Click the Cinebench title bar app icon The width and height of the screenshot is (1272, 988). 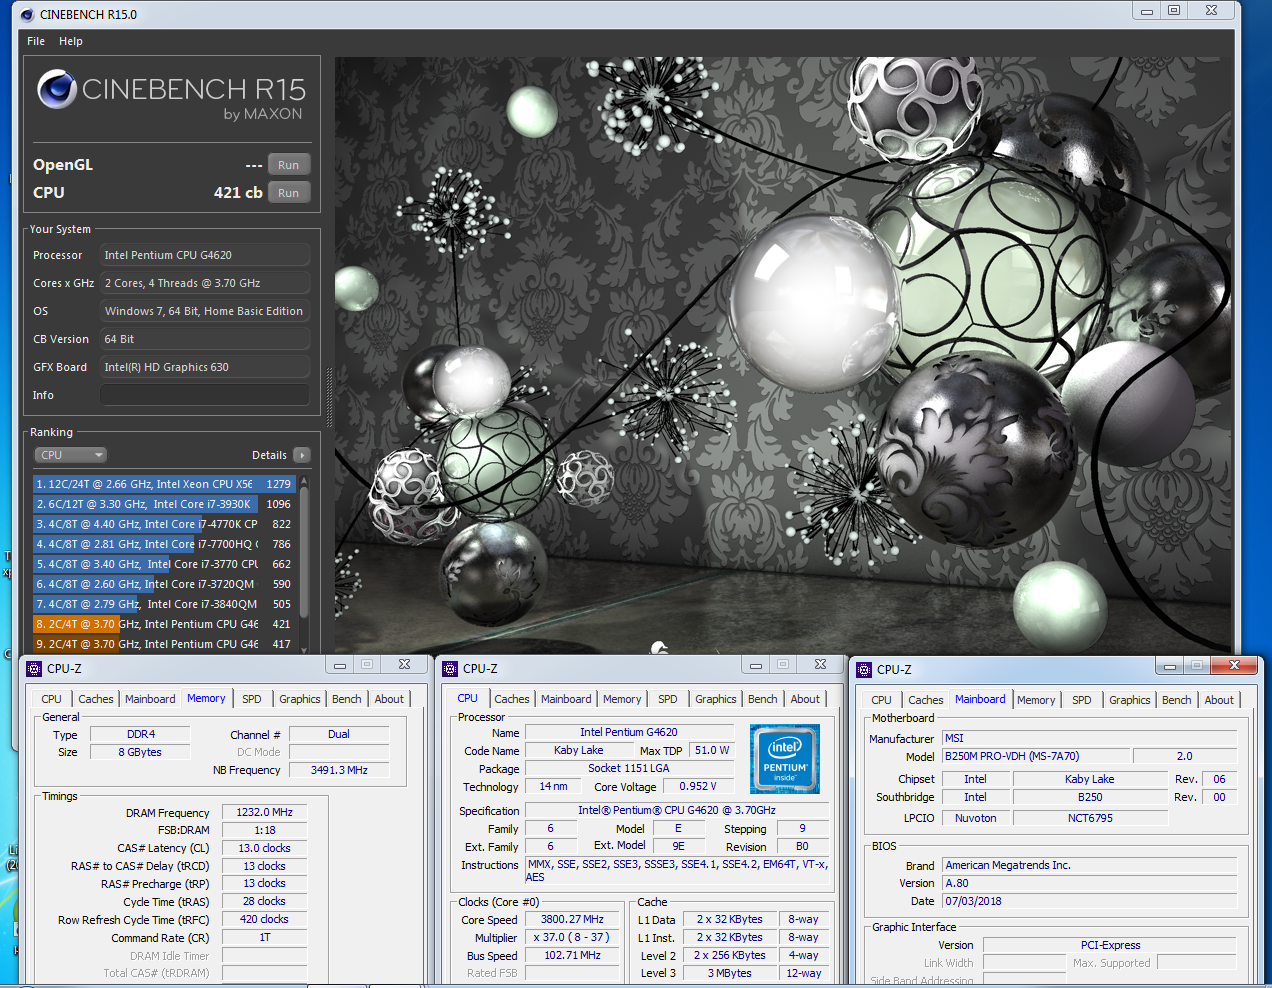click(26, 14)
